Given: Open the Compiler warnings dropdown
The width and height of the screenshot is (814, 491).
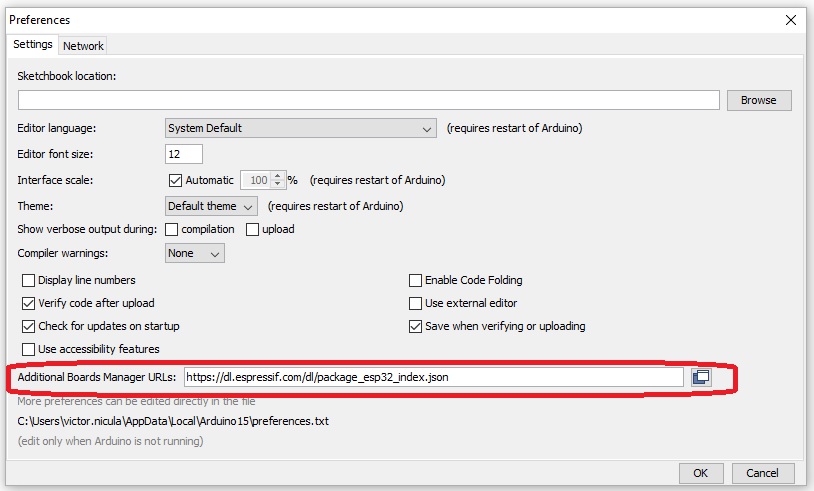Looking at the screenshot, I should 195,253.
